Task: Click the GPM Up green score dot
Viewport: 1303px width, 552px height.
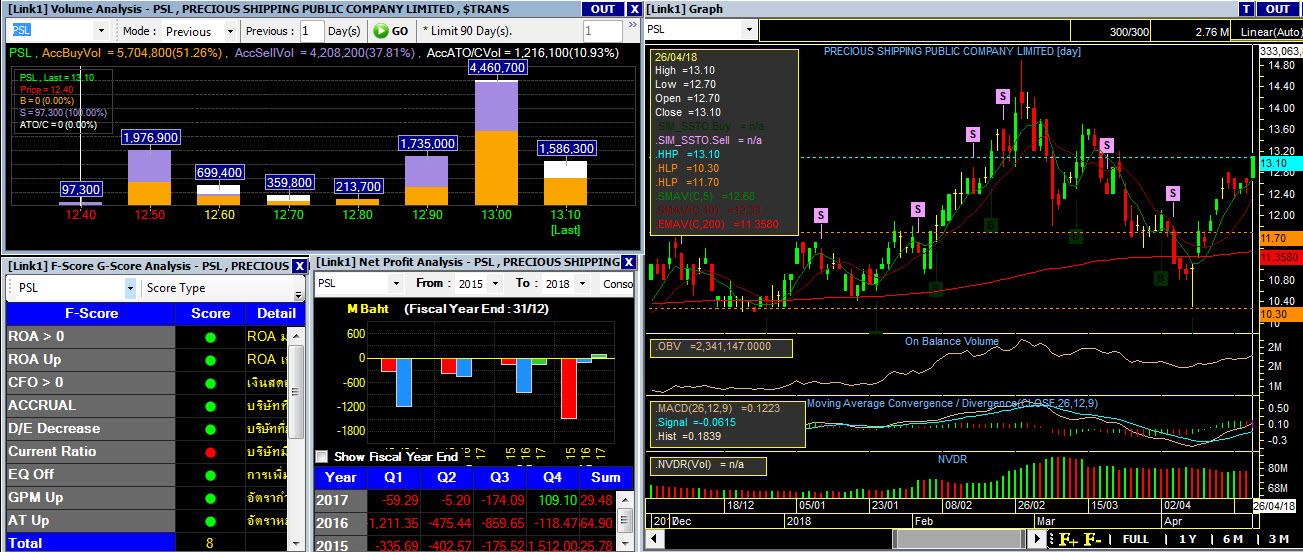Action: tap(211, 498)
